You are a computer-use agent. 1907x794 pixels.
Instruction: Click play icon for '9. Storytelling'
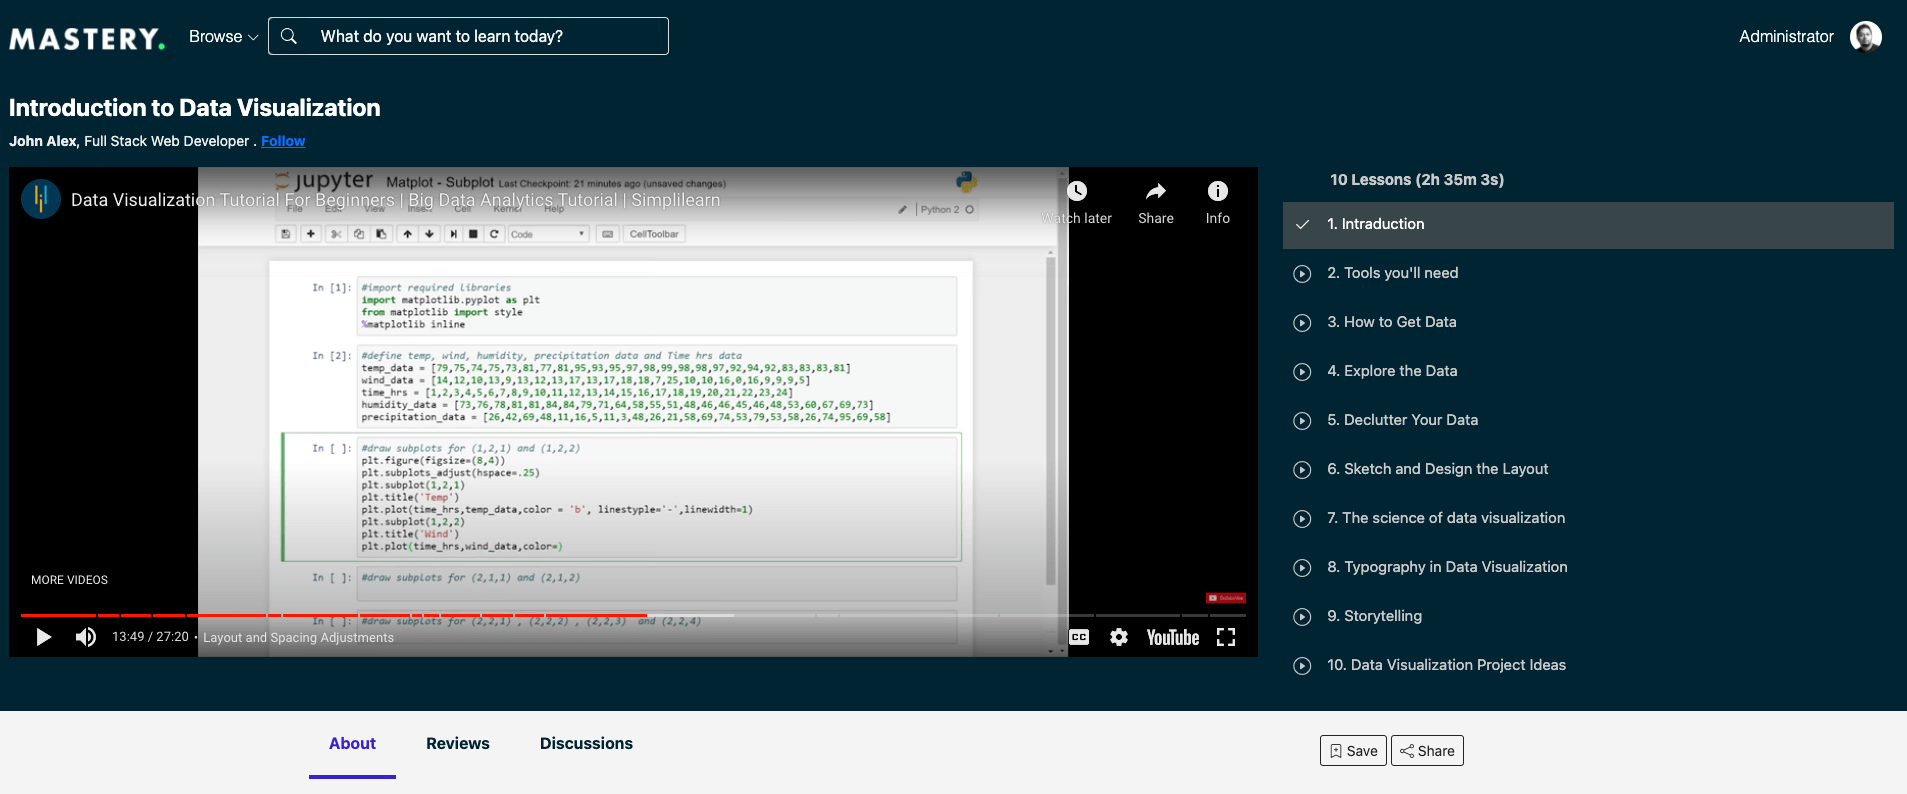tap(1302, 617)
